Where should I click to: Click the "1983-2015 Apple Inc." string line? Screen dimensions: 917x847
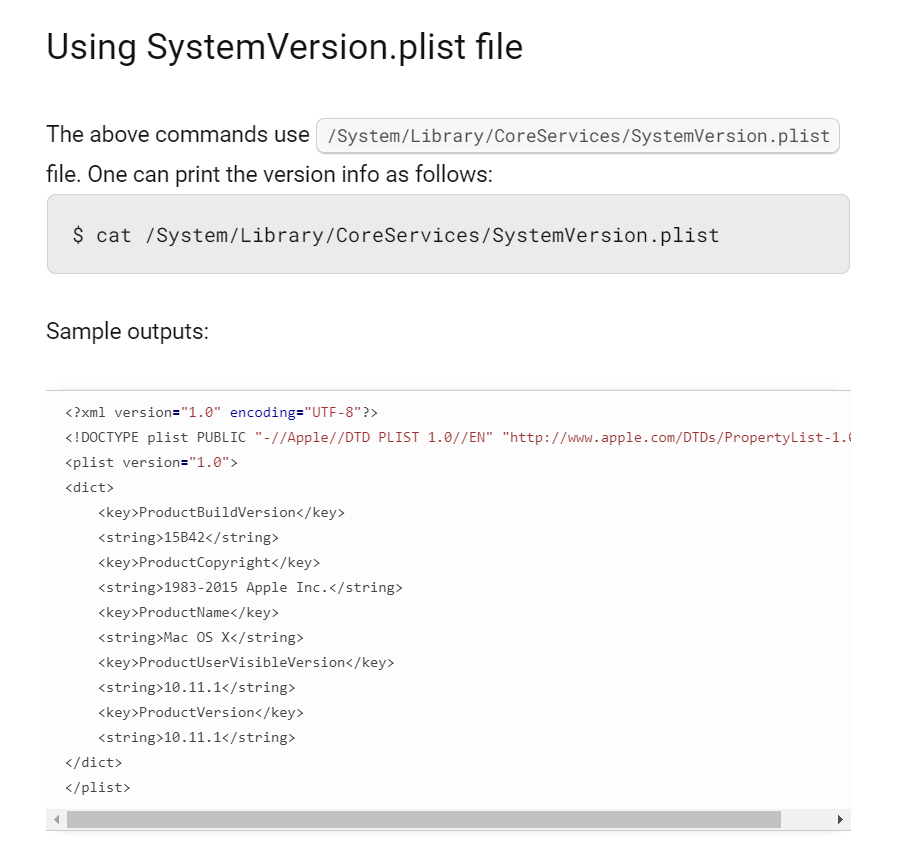250,587
